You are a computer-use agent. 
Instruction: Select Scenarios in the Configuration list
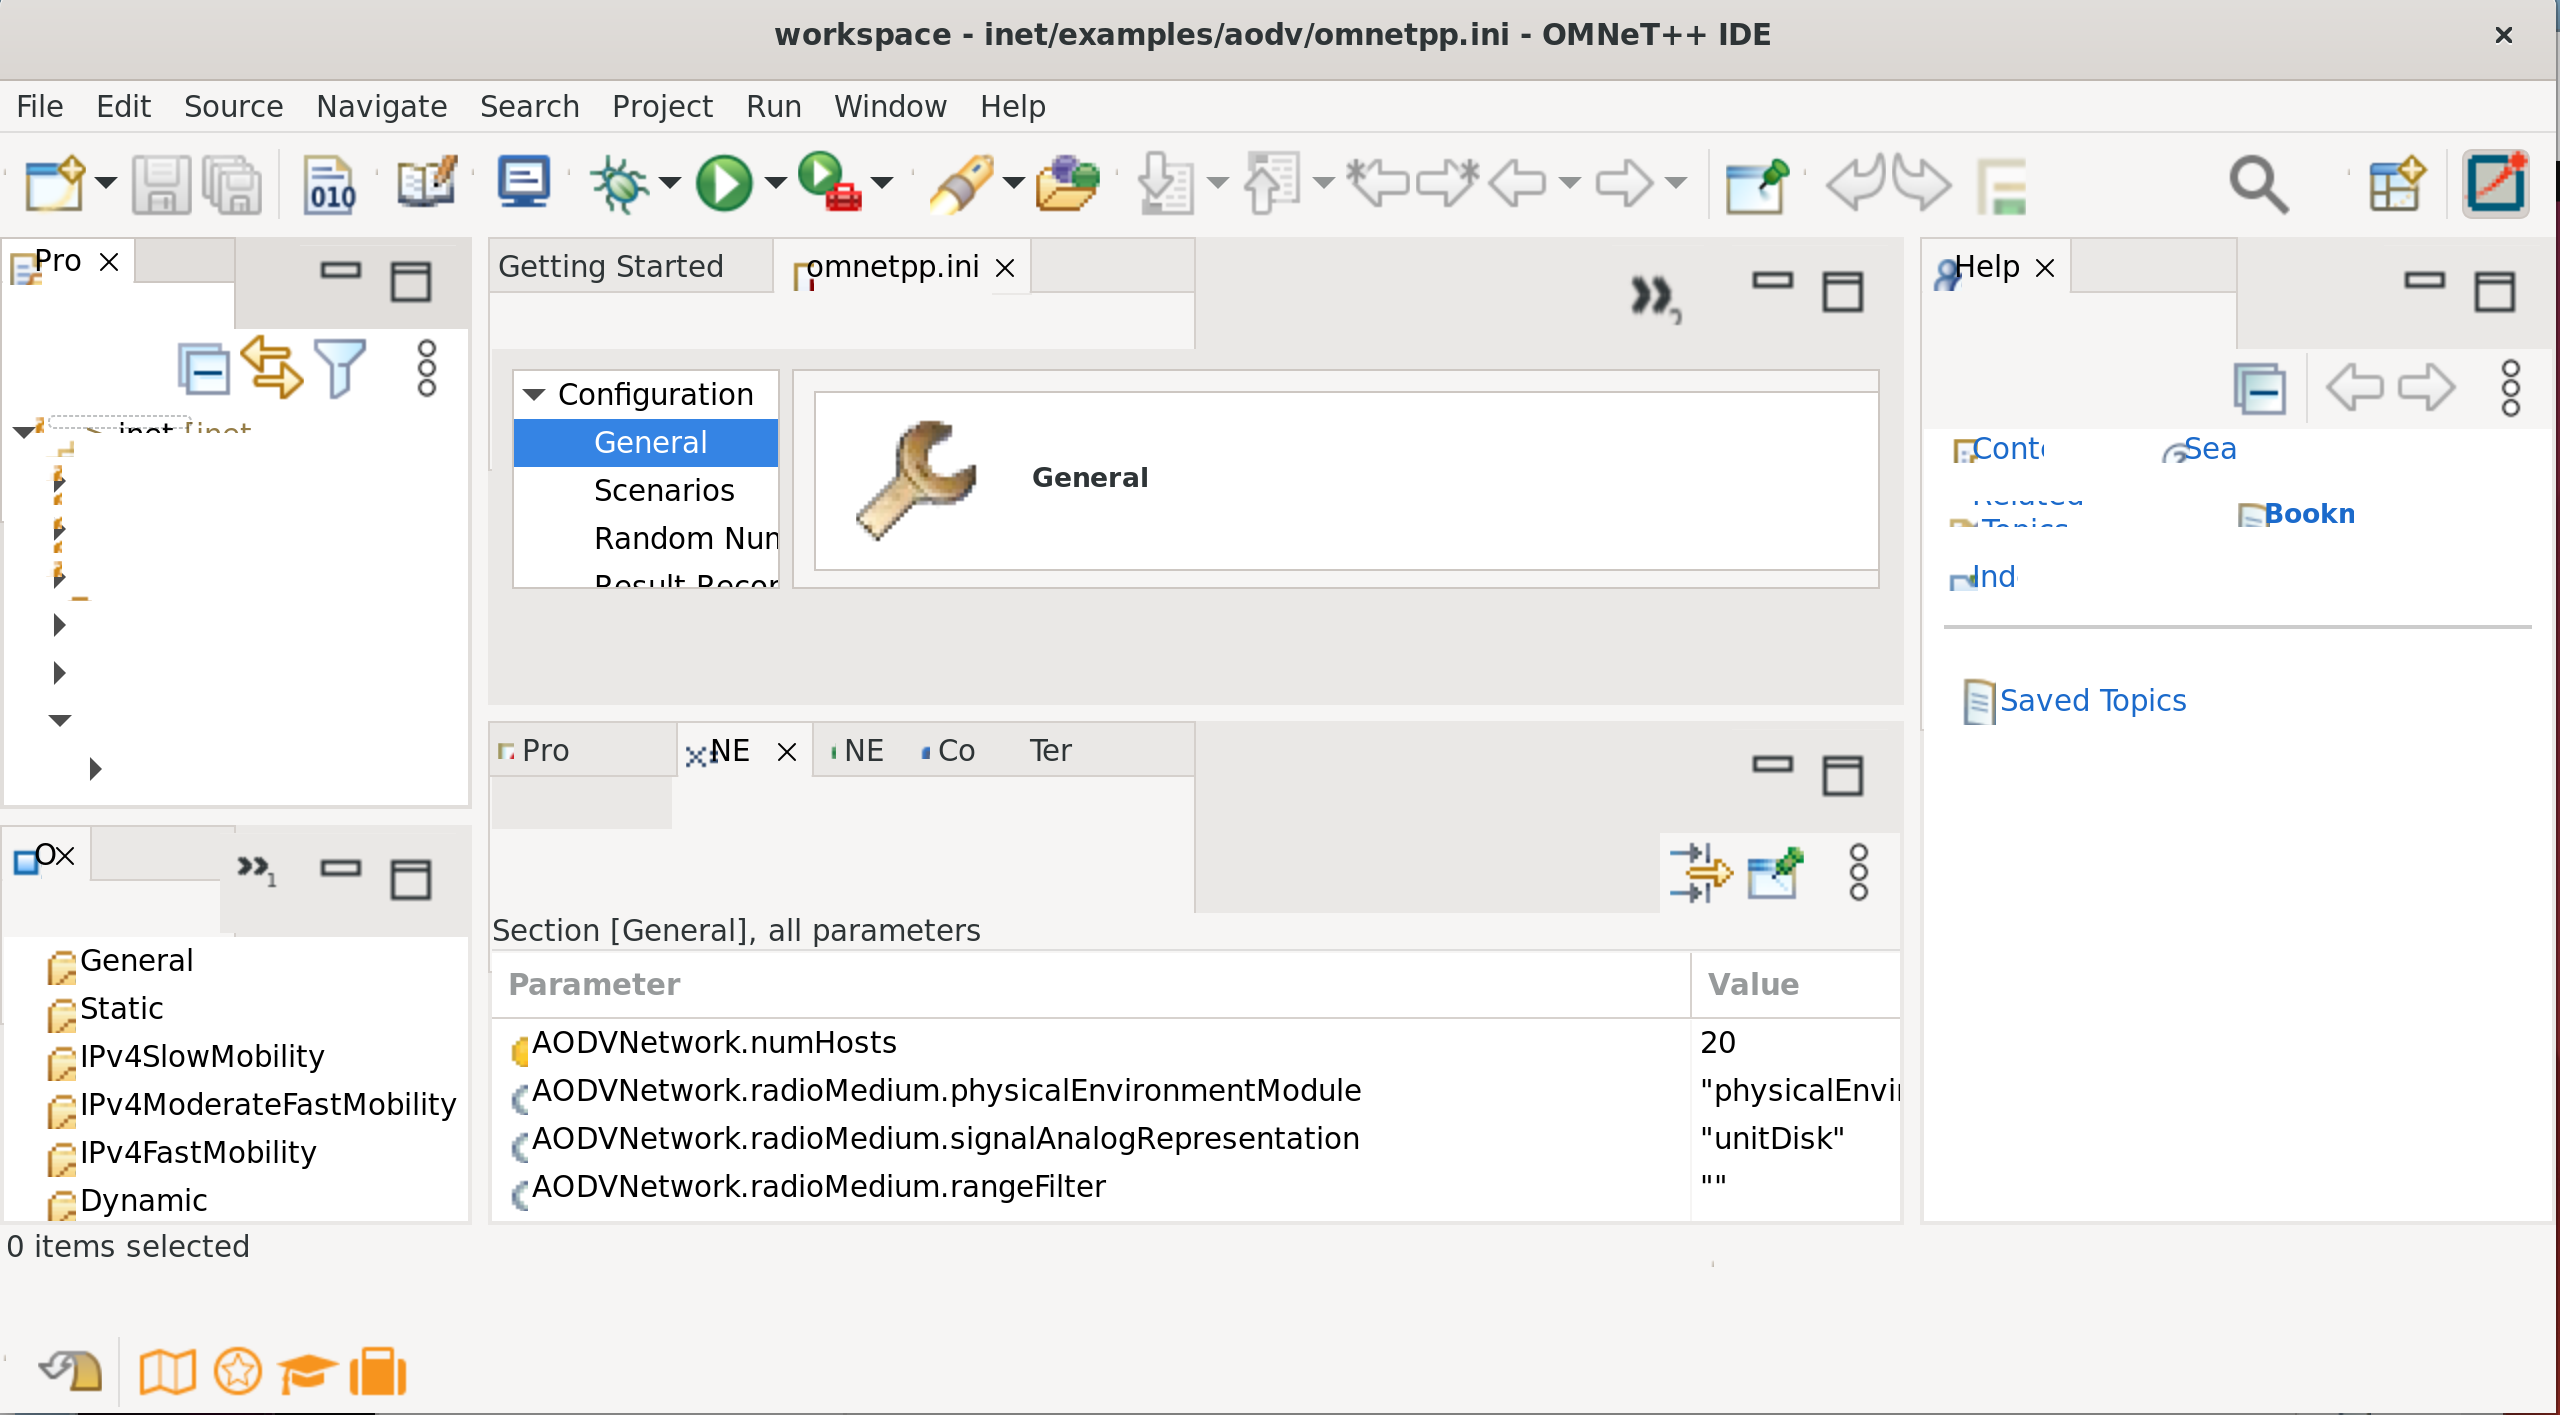point(663,490)
